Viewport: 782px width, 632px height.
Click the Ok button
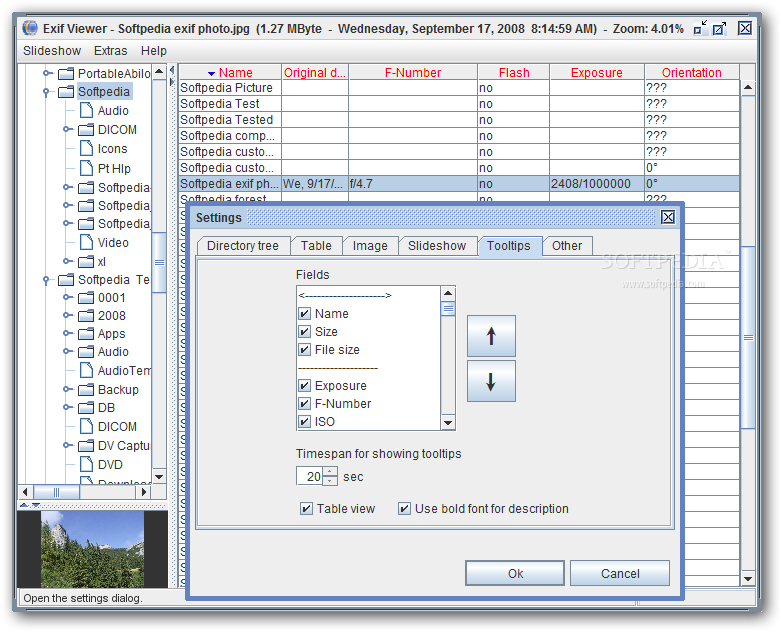515,574
